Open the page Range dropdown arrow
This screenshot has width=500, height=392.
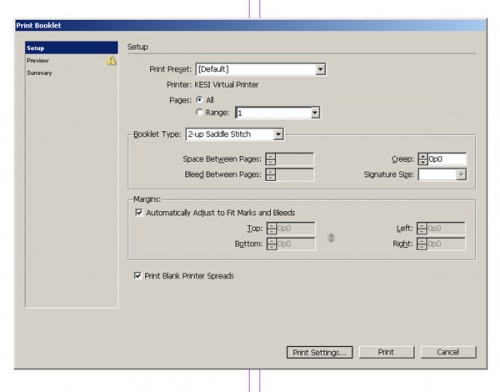coord(315,113)
